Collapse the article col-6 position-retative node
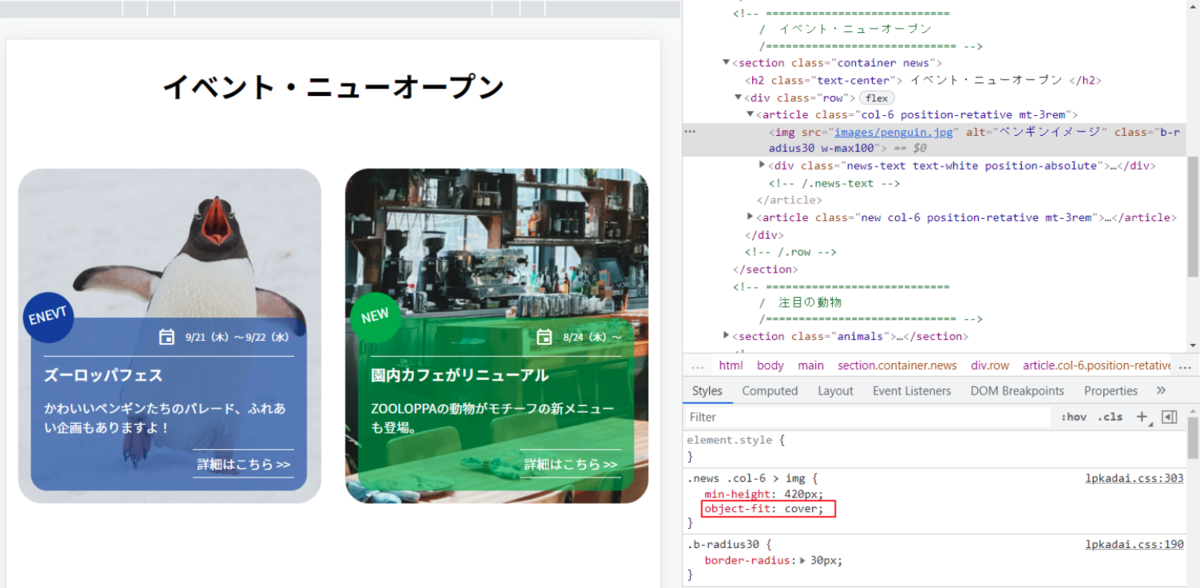The height and width of the screenshot is (588, 1200). [751, 115]
